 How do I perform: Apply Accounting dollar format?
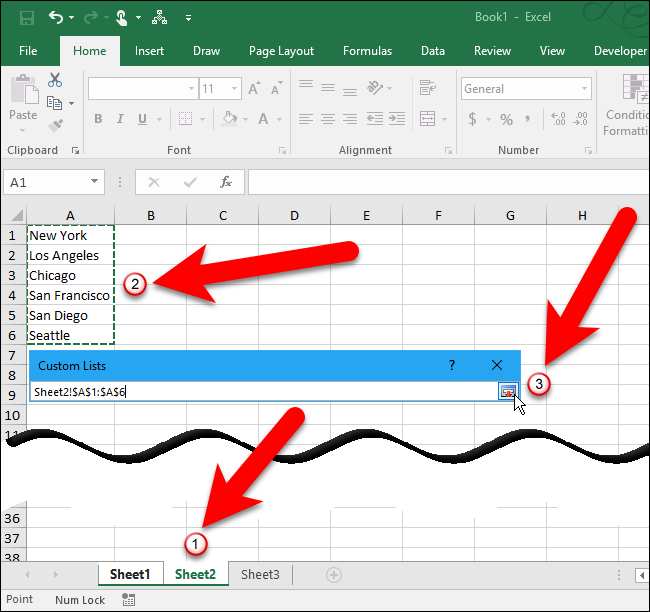click(472, 119)
